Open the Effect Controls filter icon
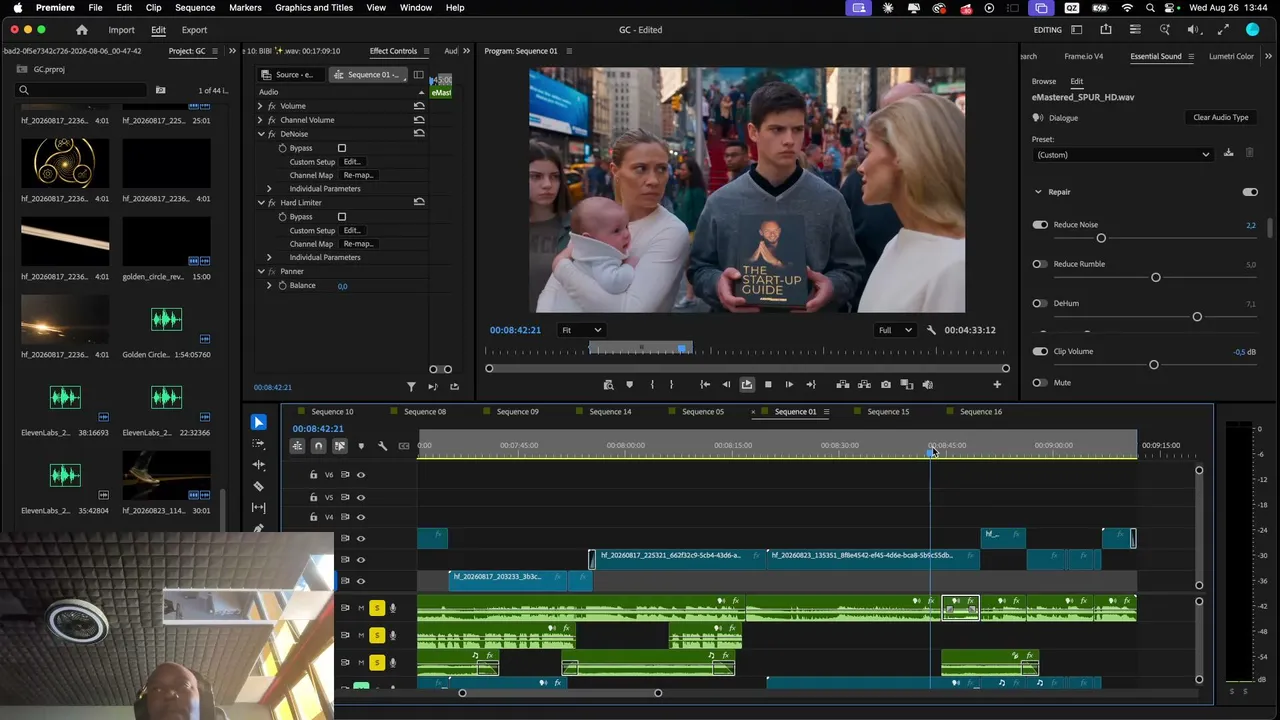This screenshot has width=1280, height=720. [411, 387]
